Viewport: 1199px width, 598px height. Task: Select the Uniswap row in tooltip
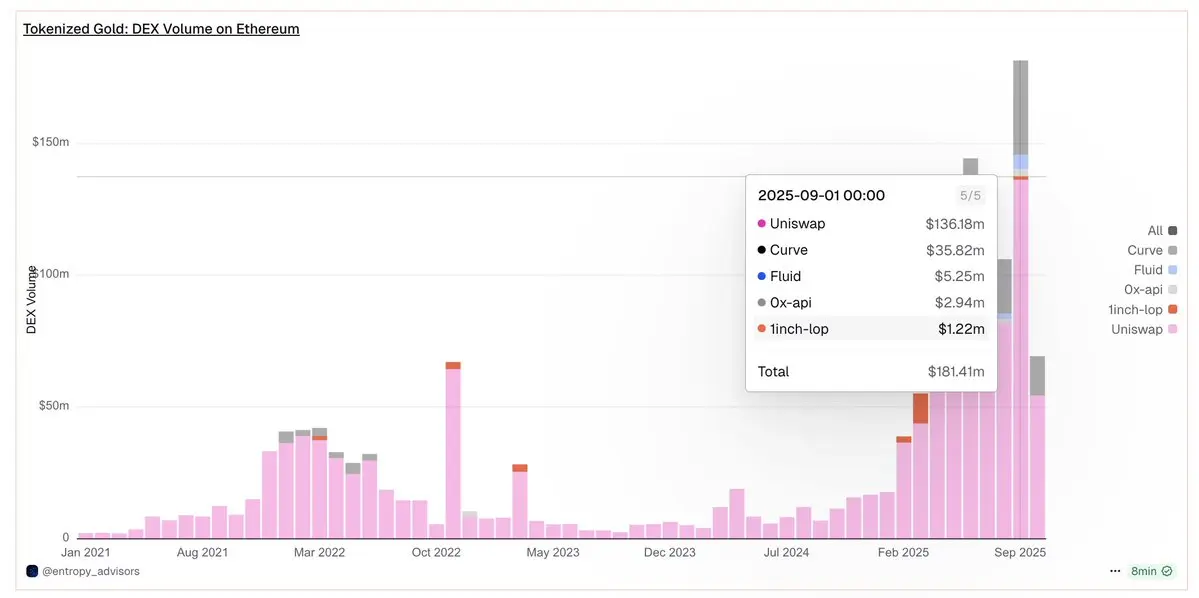click(871, 224)
